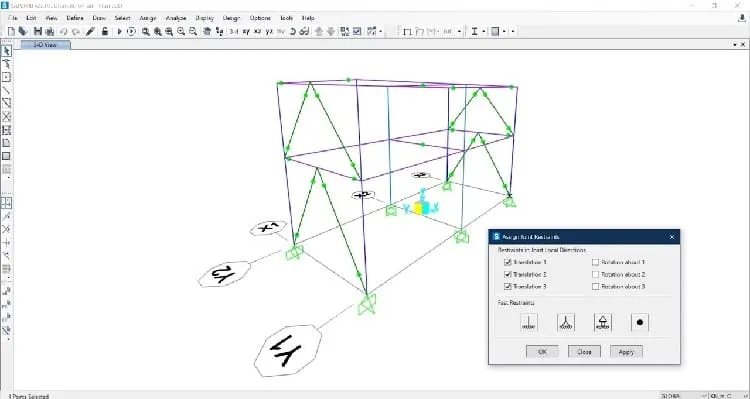
Task: Select the pinned support fast restraint icon
Action: (x=566, y=322)
